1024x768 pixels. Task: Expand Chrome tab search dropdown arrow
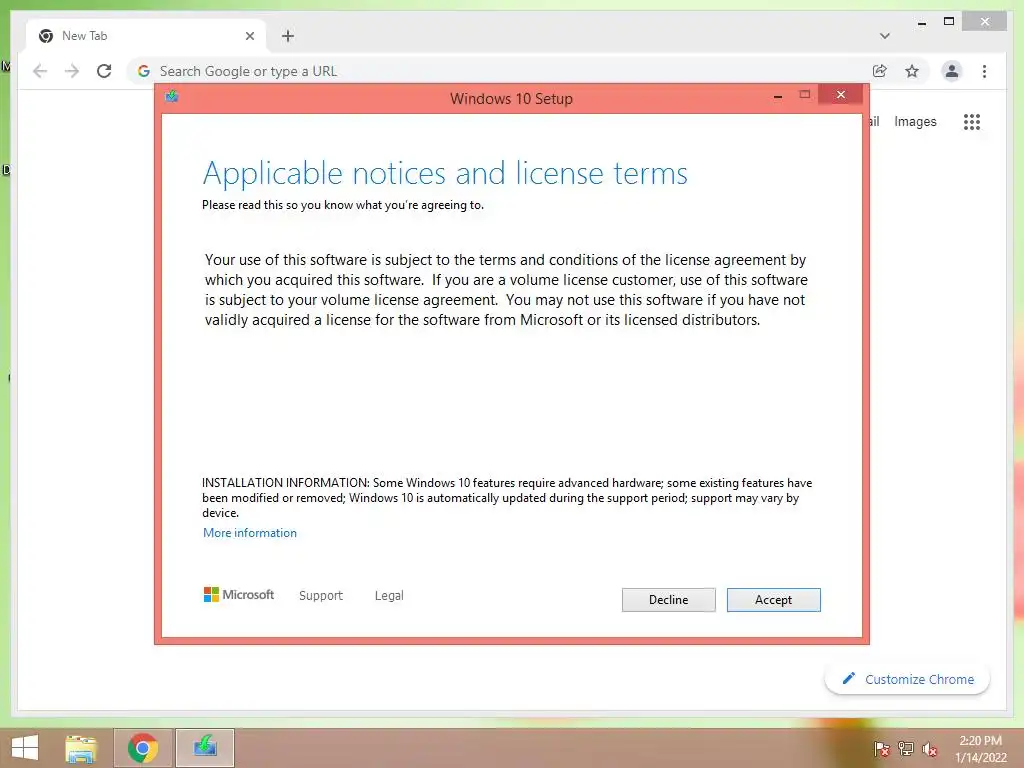click(x=884, y=36)
